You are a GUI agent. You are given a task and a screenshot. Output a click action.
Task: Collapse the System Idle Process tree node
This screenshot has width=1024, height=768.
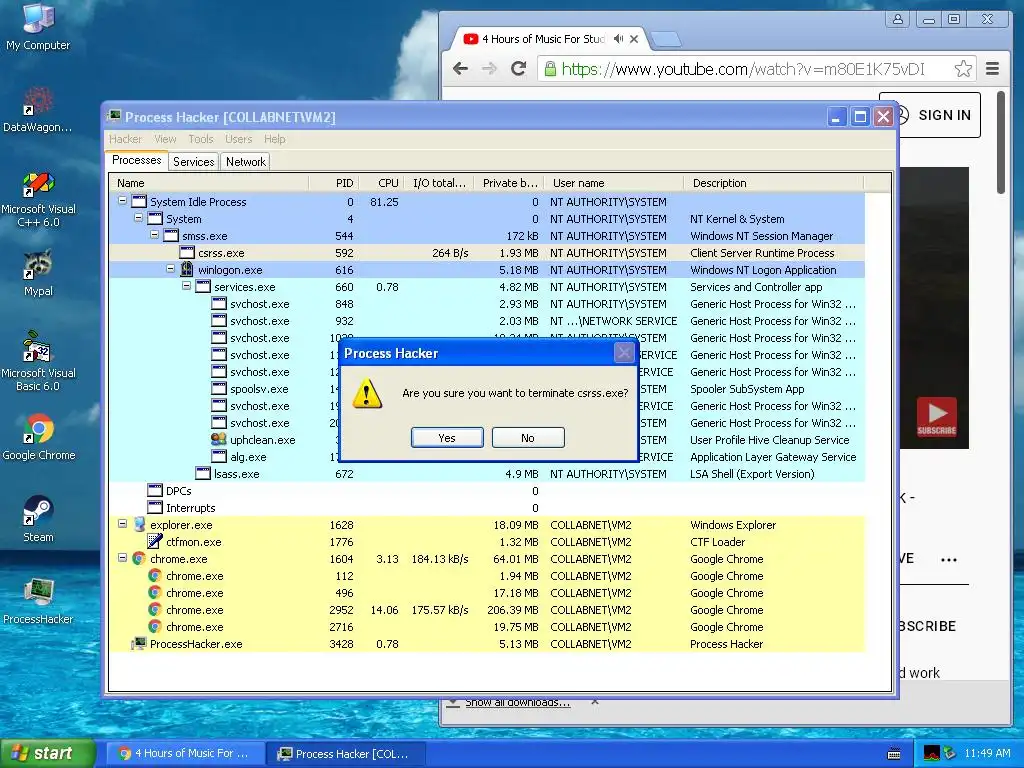(122, 201)
